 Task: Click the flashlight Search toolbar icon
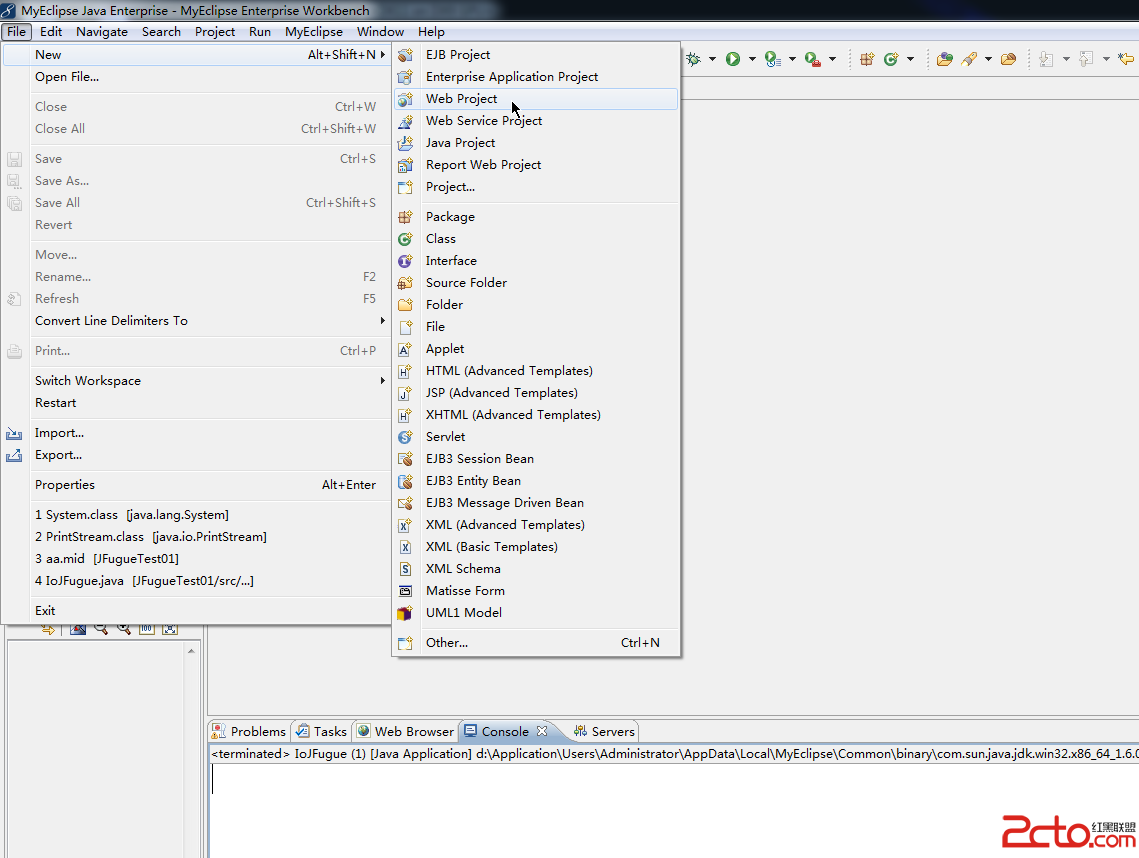[x=969, y=59]
